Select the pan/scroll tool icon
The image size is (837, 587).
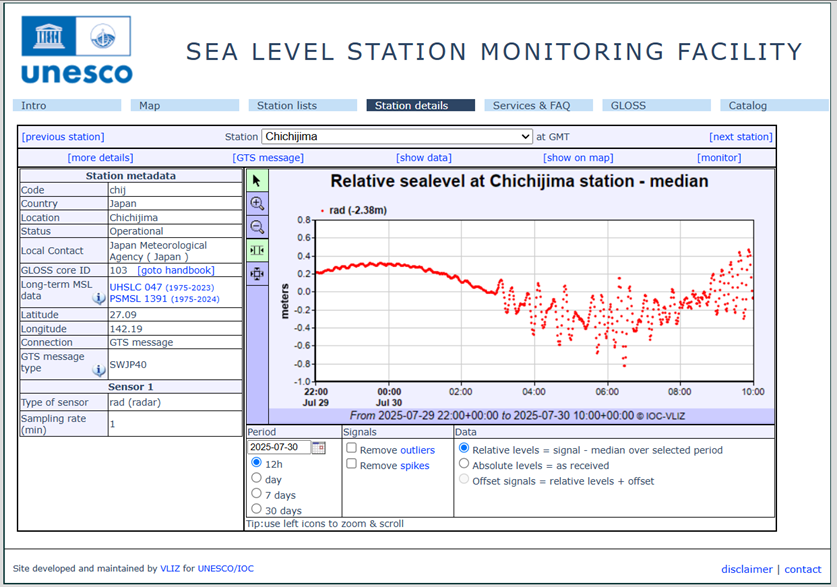pyautogui.click(x=257, y=274)
